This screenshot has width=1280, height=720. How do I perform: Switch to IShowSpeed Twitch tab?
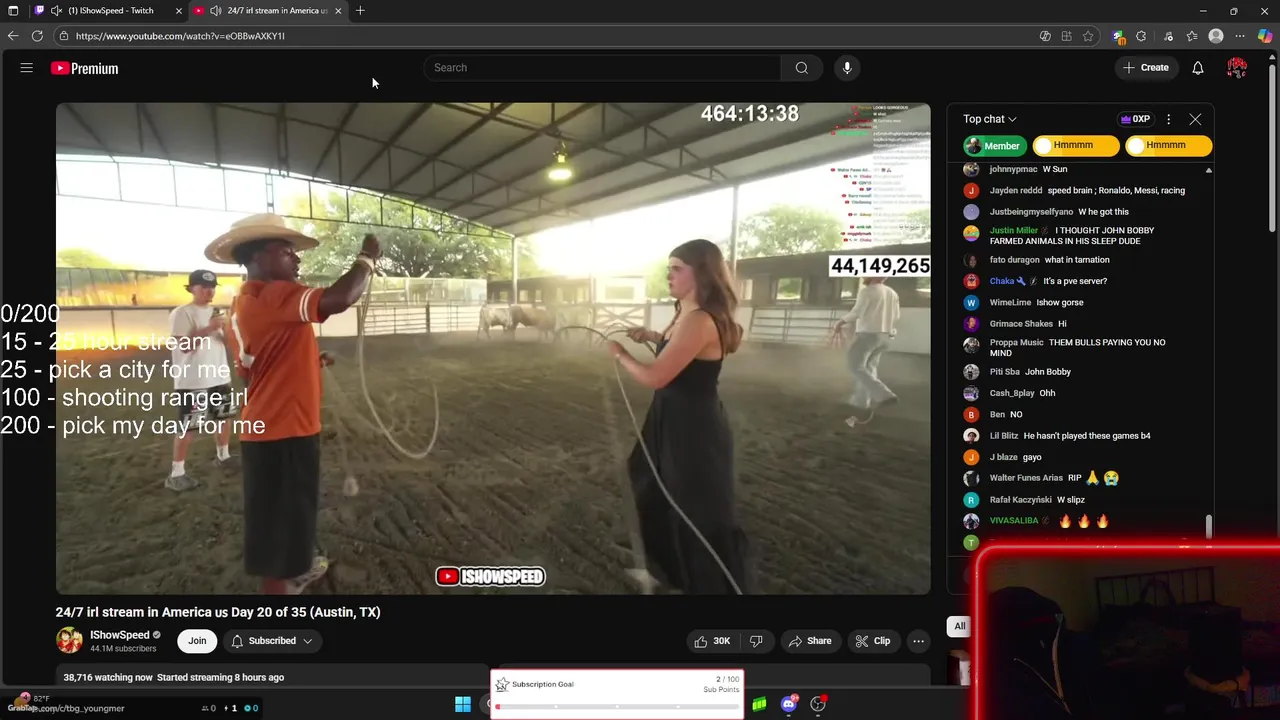point(111,10)
